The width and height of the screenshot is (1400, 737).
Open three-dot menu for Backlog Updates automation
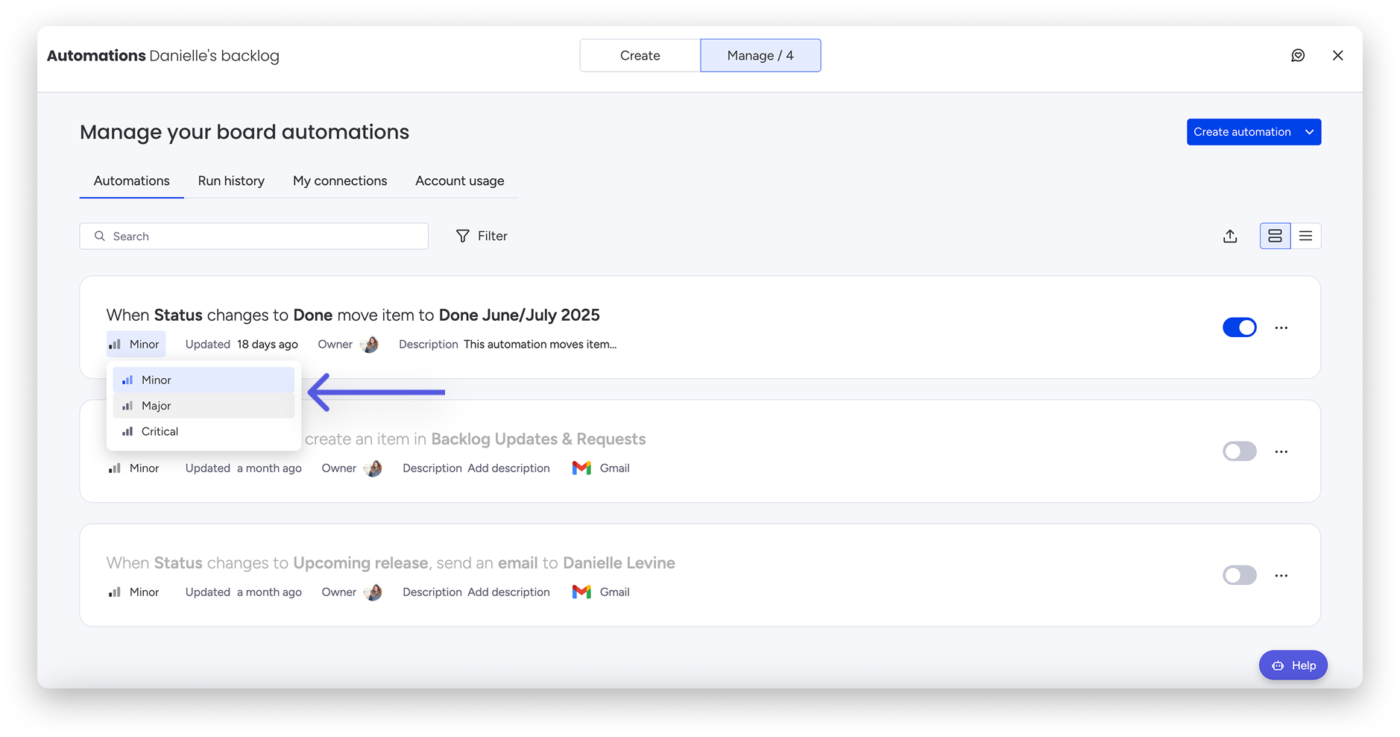point(1281,452)
